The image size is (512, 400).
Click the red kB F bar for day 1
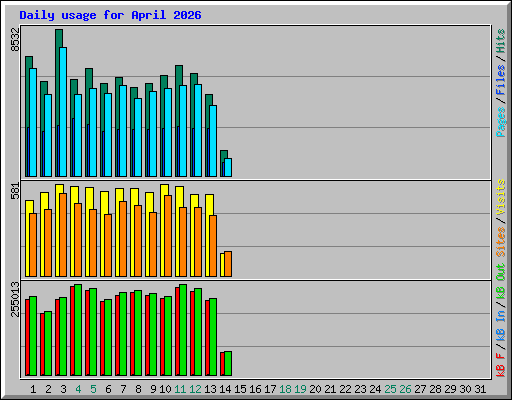(x=27, y=337)
